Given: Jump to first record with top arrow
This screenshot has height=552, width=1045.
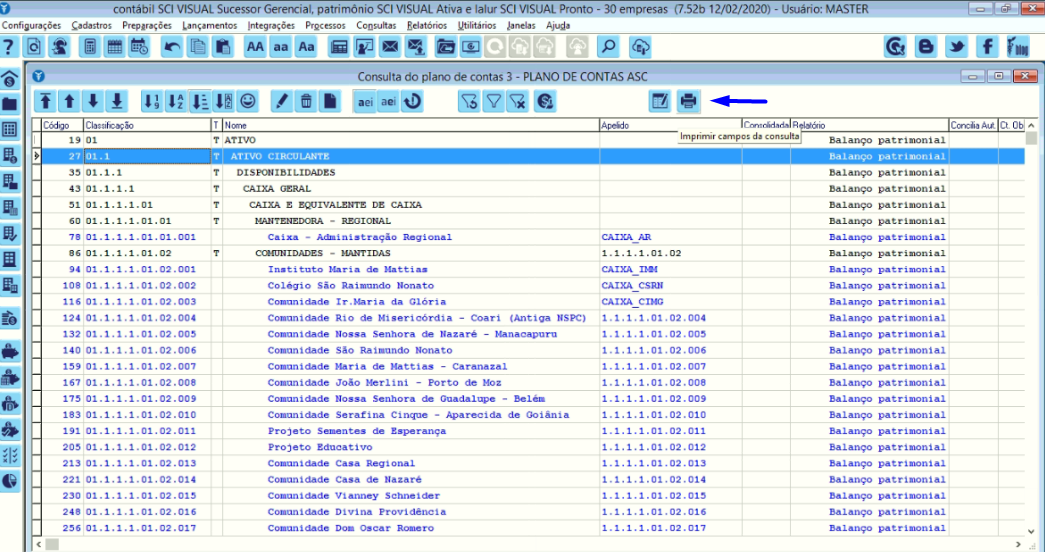Looking at the screenshot, I should (46, 100).
